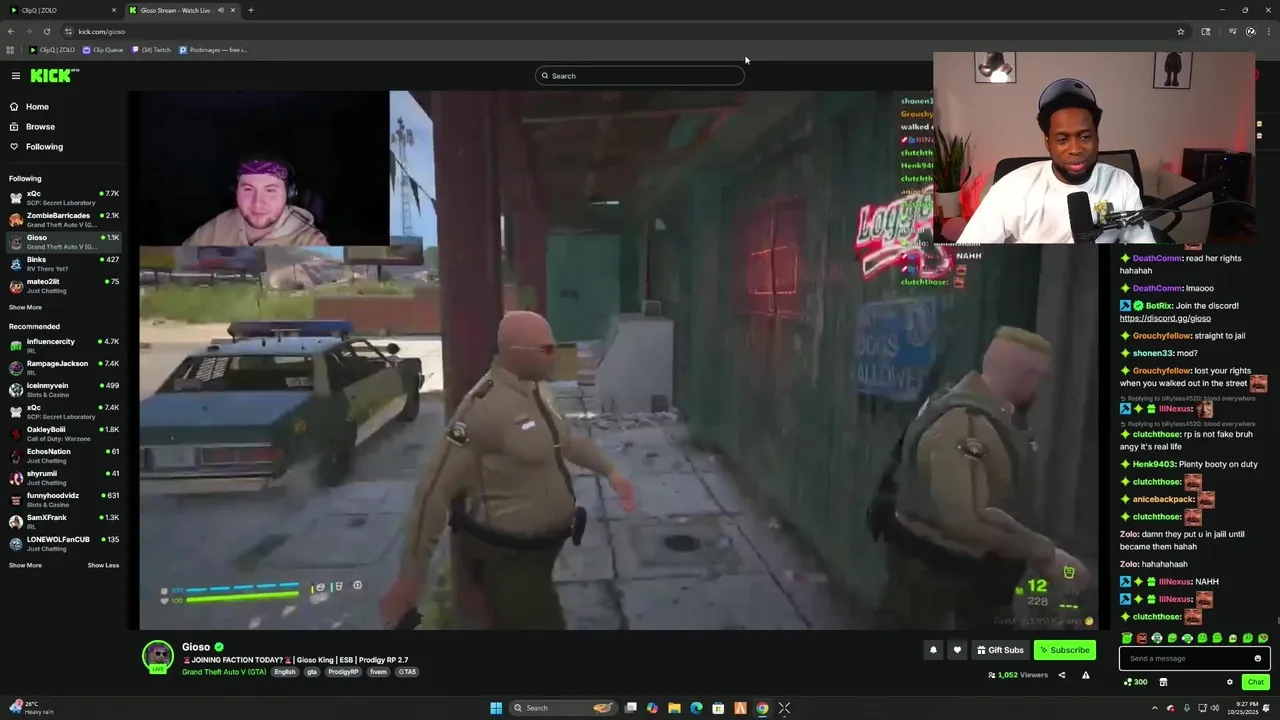
Task: Open mateo2lit channel in Following
Action: click(64, 286)
